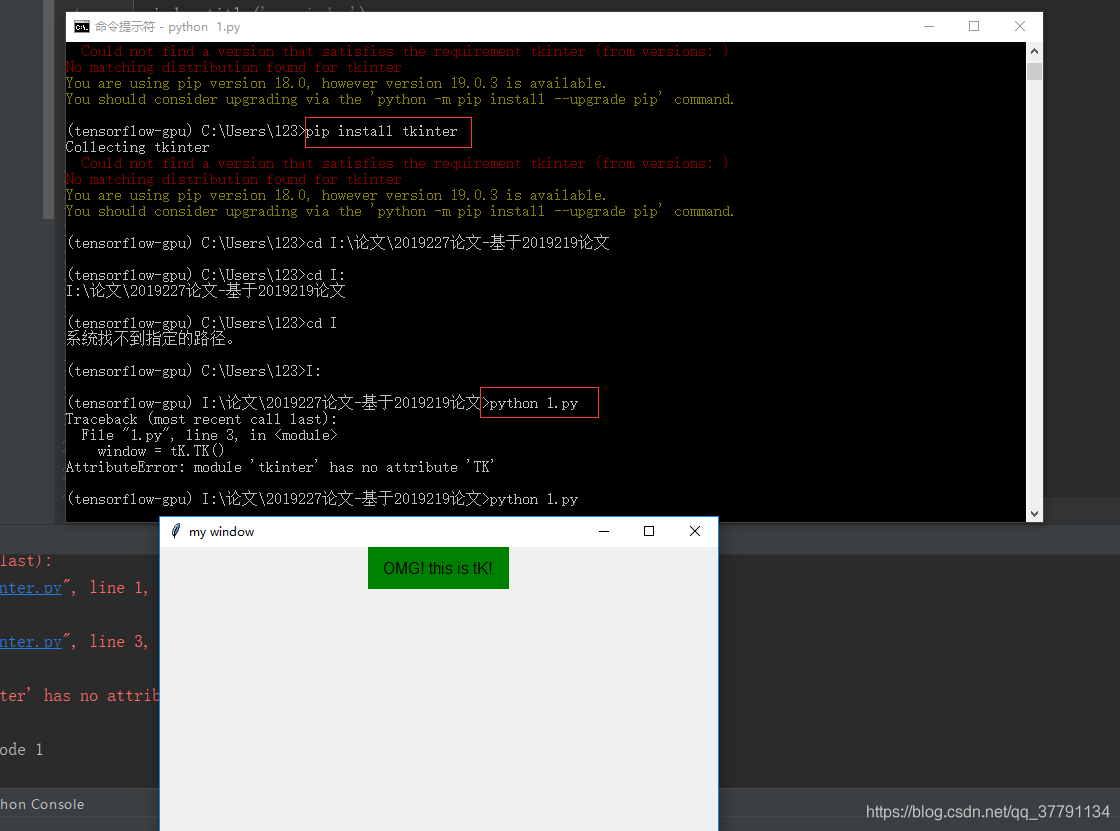Click the command prompt icon in the title bar
1120x831 pixels.
82,27
